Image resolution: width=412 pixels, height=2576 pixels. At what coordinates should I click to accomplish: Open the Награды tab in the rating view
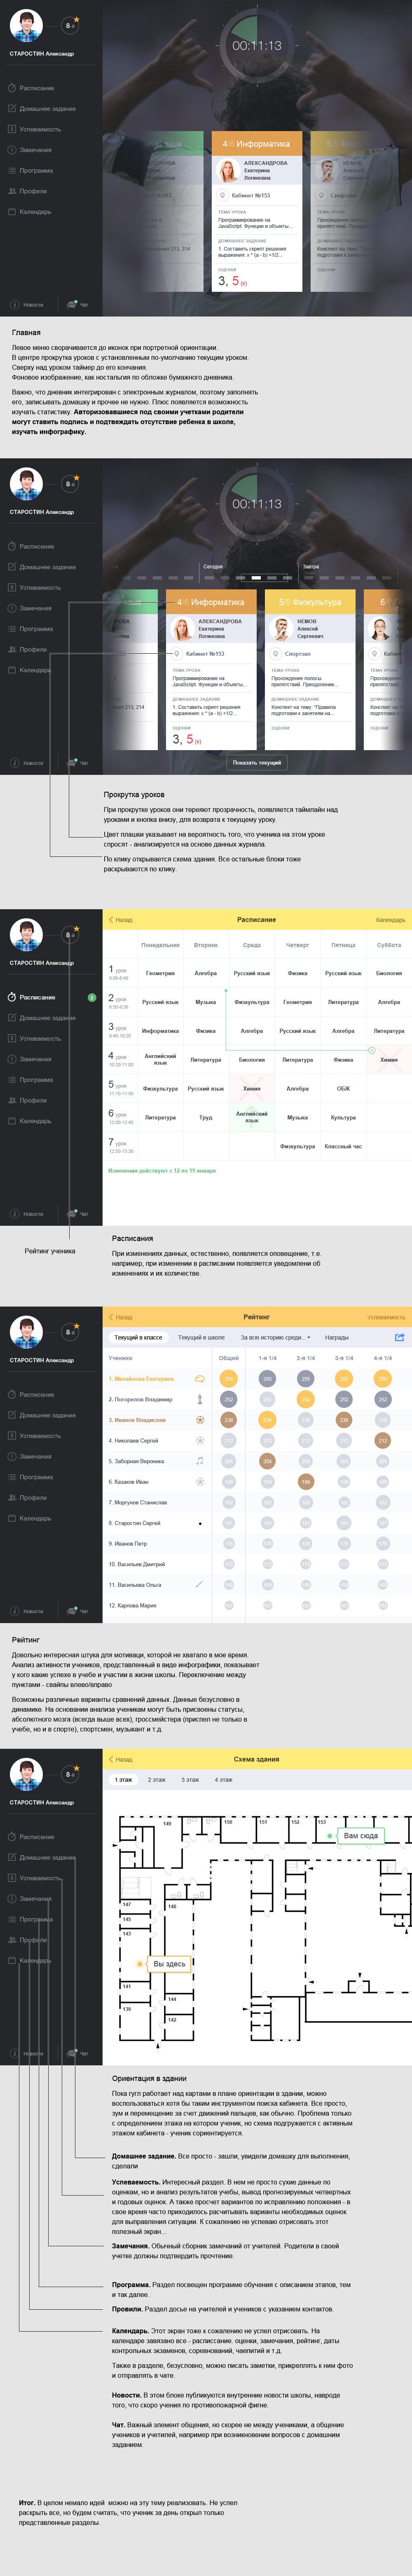coord(337,1337)
